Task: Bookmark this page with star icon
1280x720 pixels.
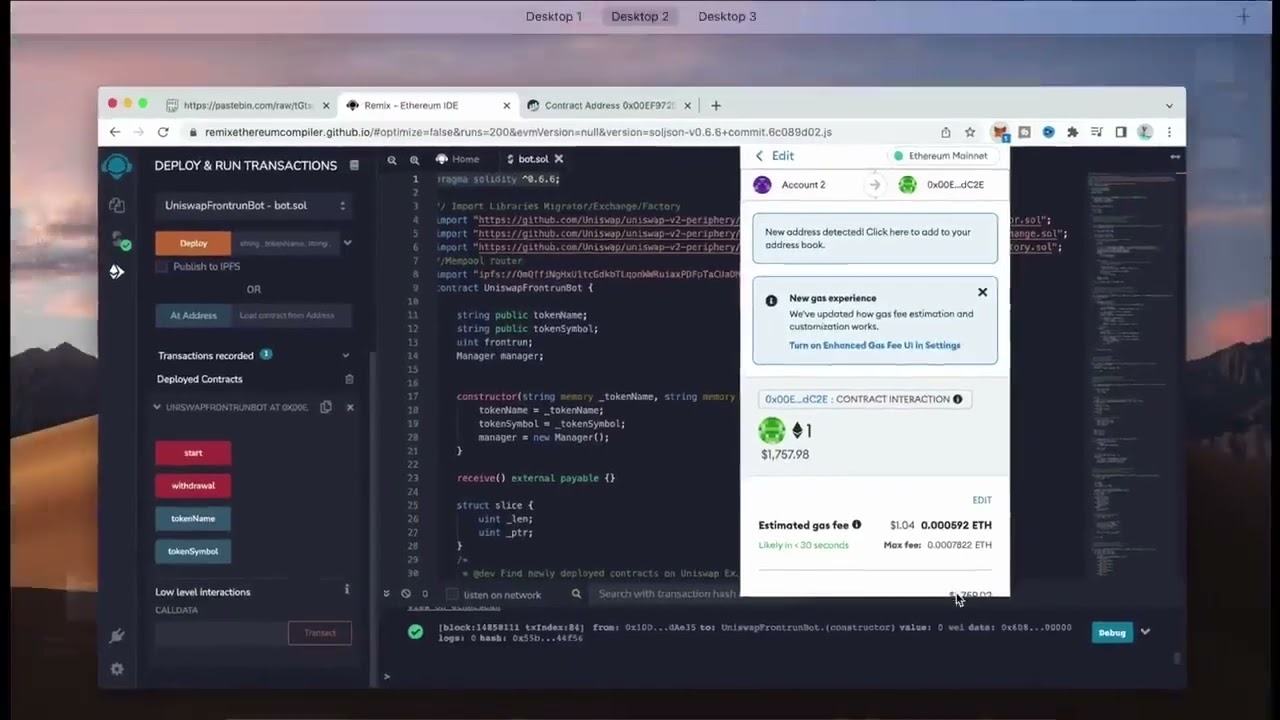Action: [x=970, y=132]
